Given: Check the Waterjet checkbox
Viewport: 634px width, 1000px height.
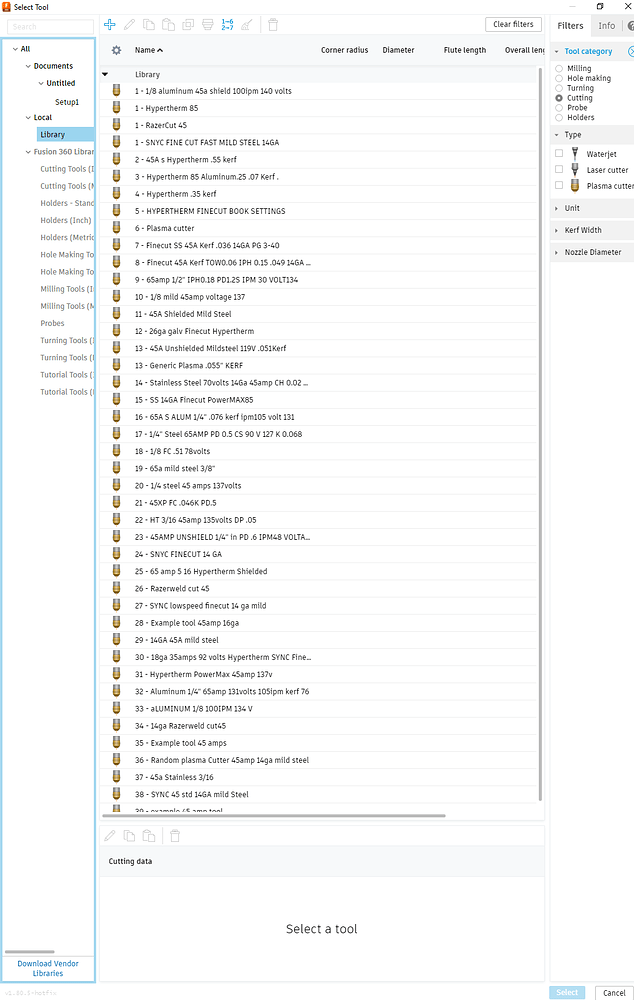Looking at the screenshot, I should [x=559, y=153].
